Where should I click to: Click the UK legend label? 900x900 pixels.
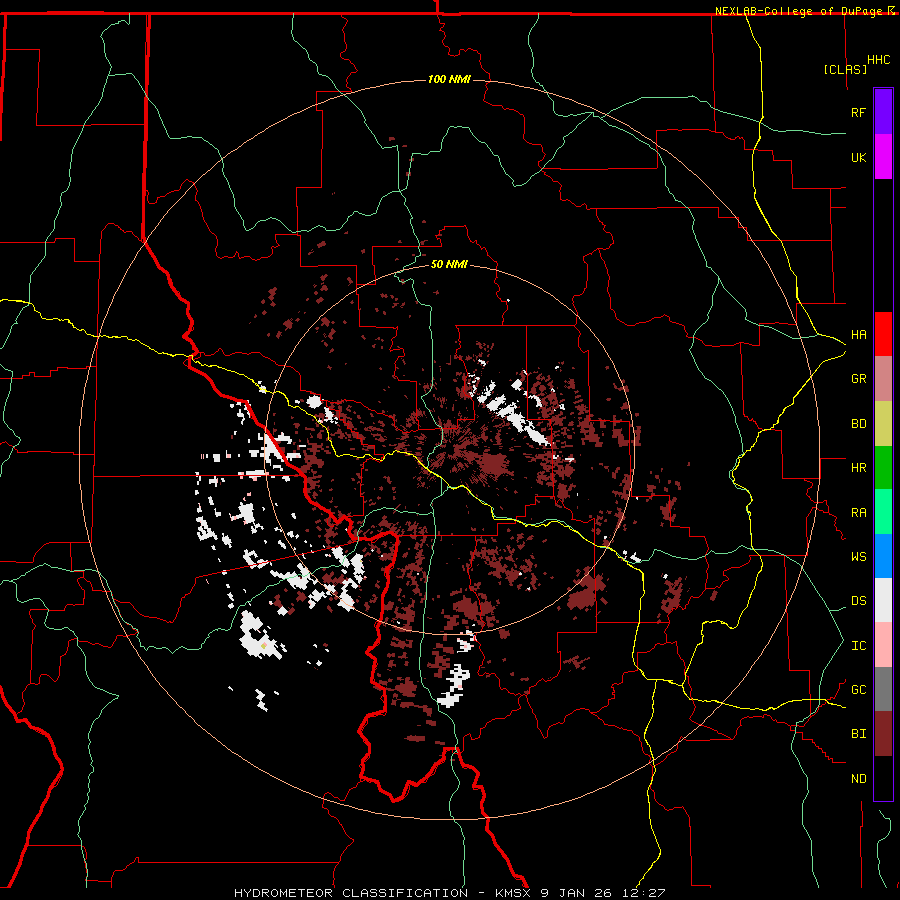click(858, 157)
